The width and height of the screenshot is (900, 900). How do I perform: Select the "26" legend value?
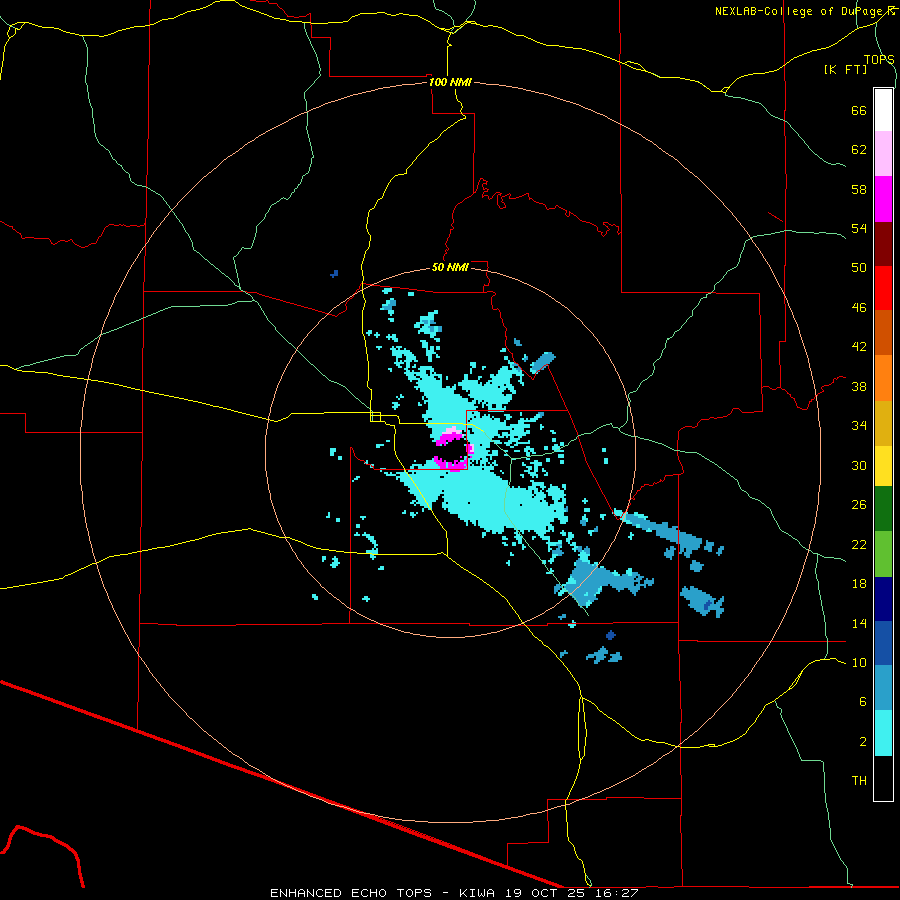(859, 505)
